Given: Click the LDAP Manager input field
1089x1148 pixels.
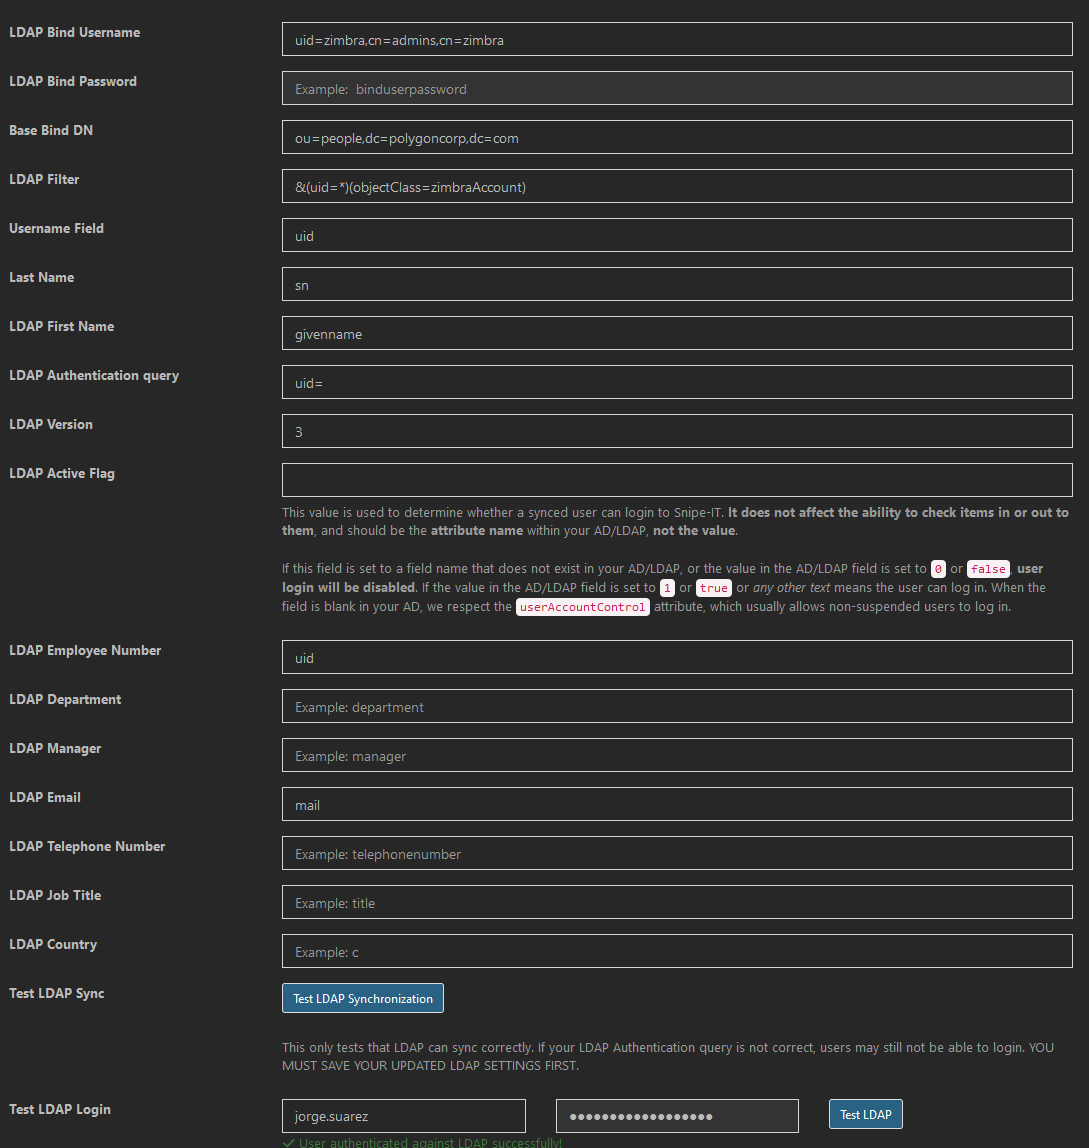Looking at the screenshot, I should click(676, 754).
